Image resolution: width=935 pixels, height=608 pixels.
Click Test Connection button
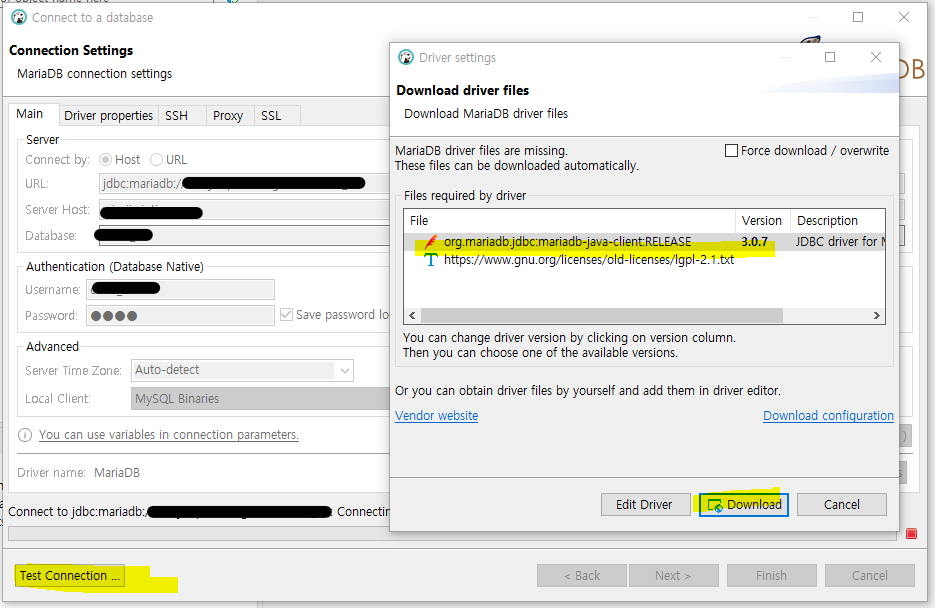(x=70, y=575)
